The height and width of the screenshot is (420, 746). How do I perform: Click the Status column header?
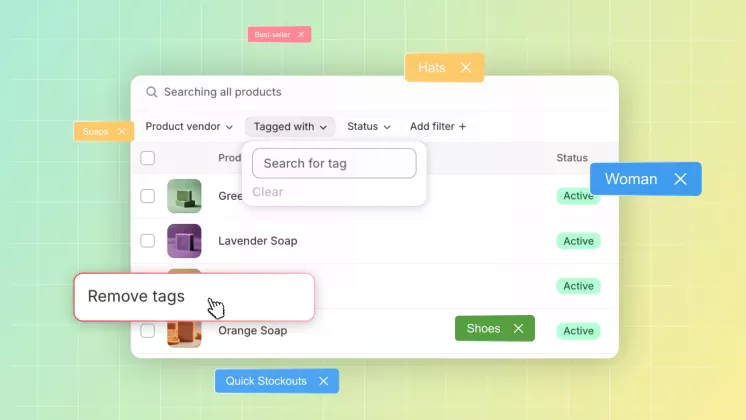click(572, 158)
